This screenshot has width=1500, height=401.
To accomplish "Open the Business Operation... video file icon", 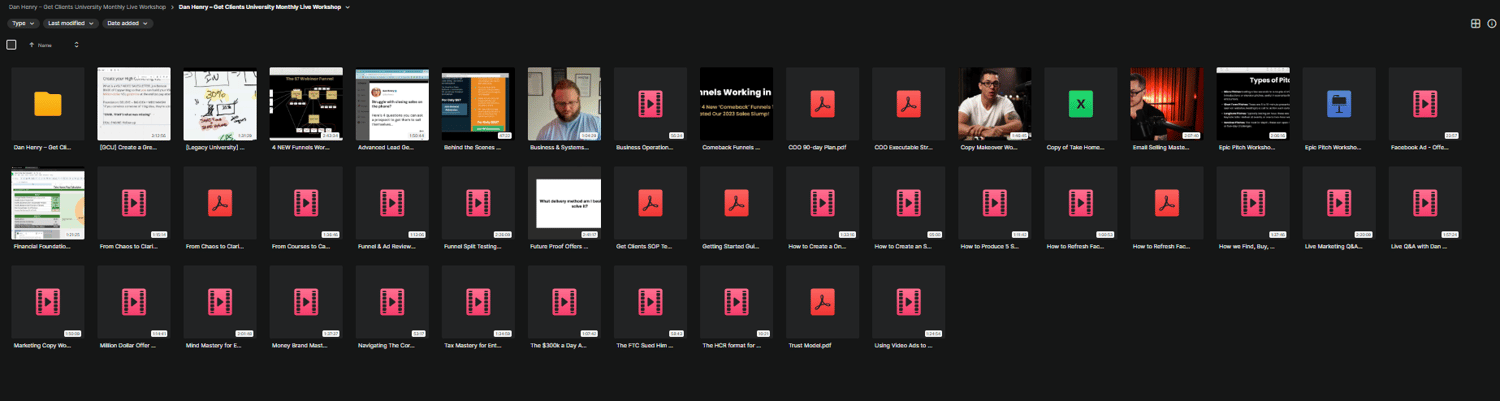I will [650, 104].
